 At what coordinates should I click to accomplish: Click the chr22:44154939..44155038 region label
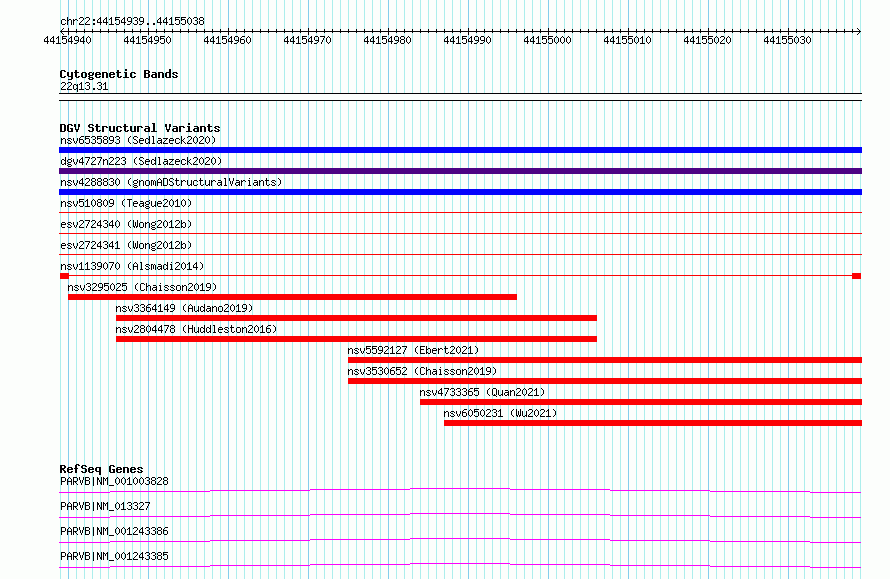(132, 22)
